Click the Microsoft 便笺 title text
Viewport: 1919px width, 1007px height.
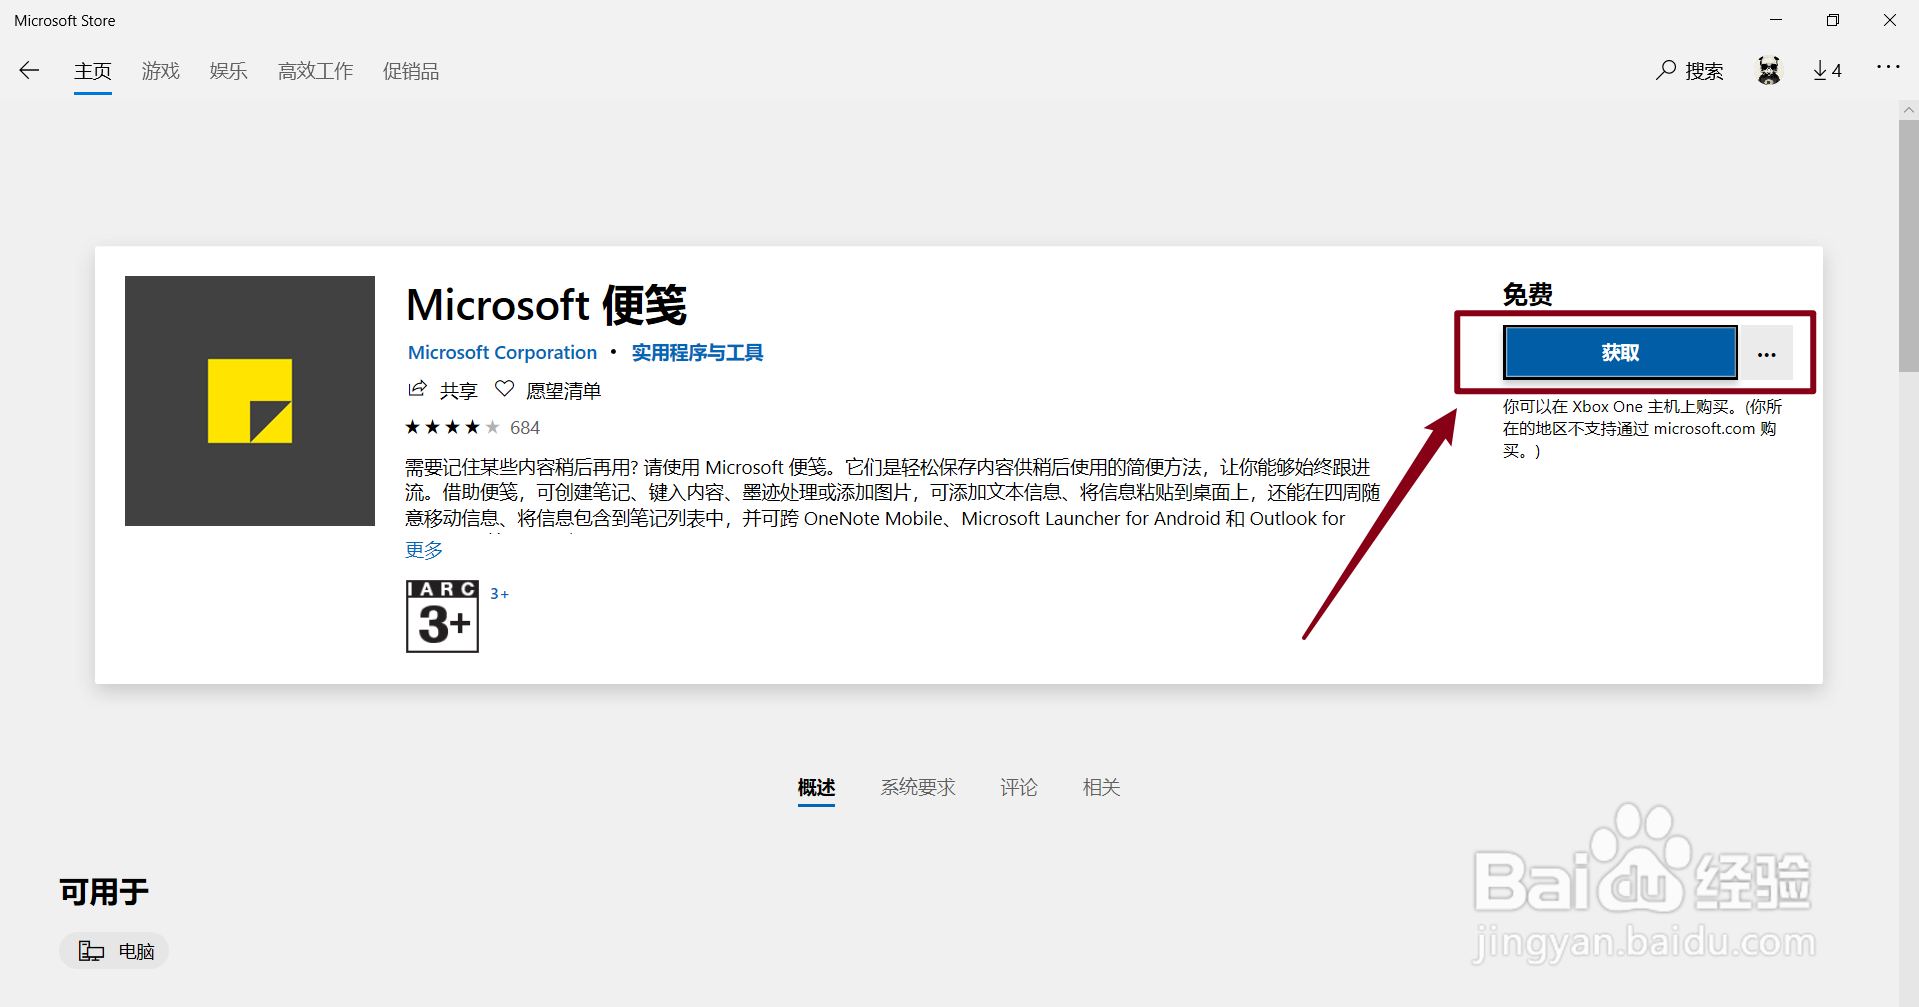coord(546,305)
